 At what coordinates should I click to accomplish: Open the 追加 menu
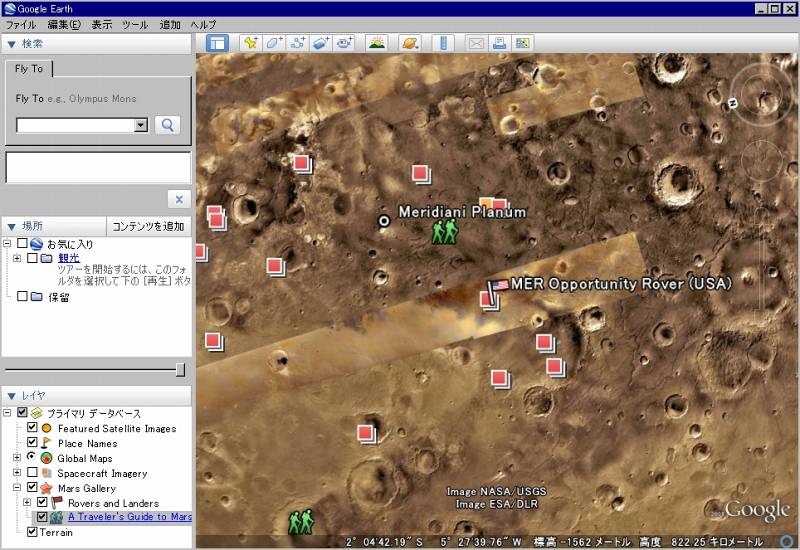(170, 24)
